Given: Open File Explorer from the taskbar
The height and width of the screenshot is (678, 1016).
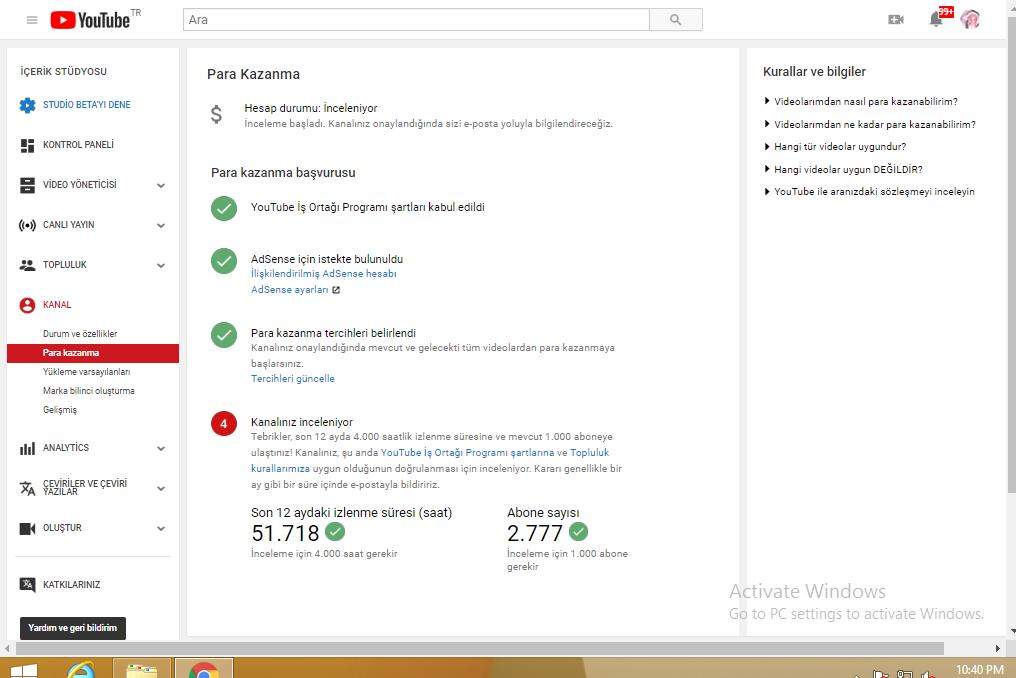Looking at the screenshot, I should [x=142, y=670].
